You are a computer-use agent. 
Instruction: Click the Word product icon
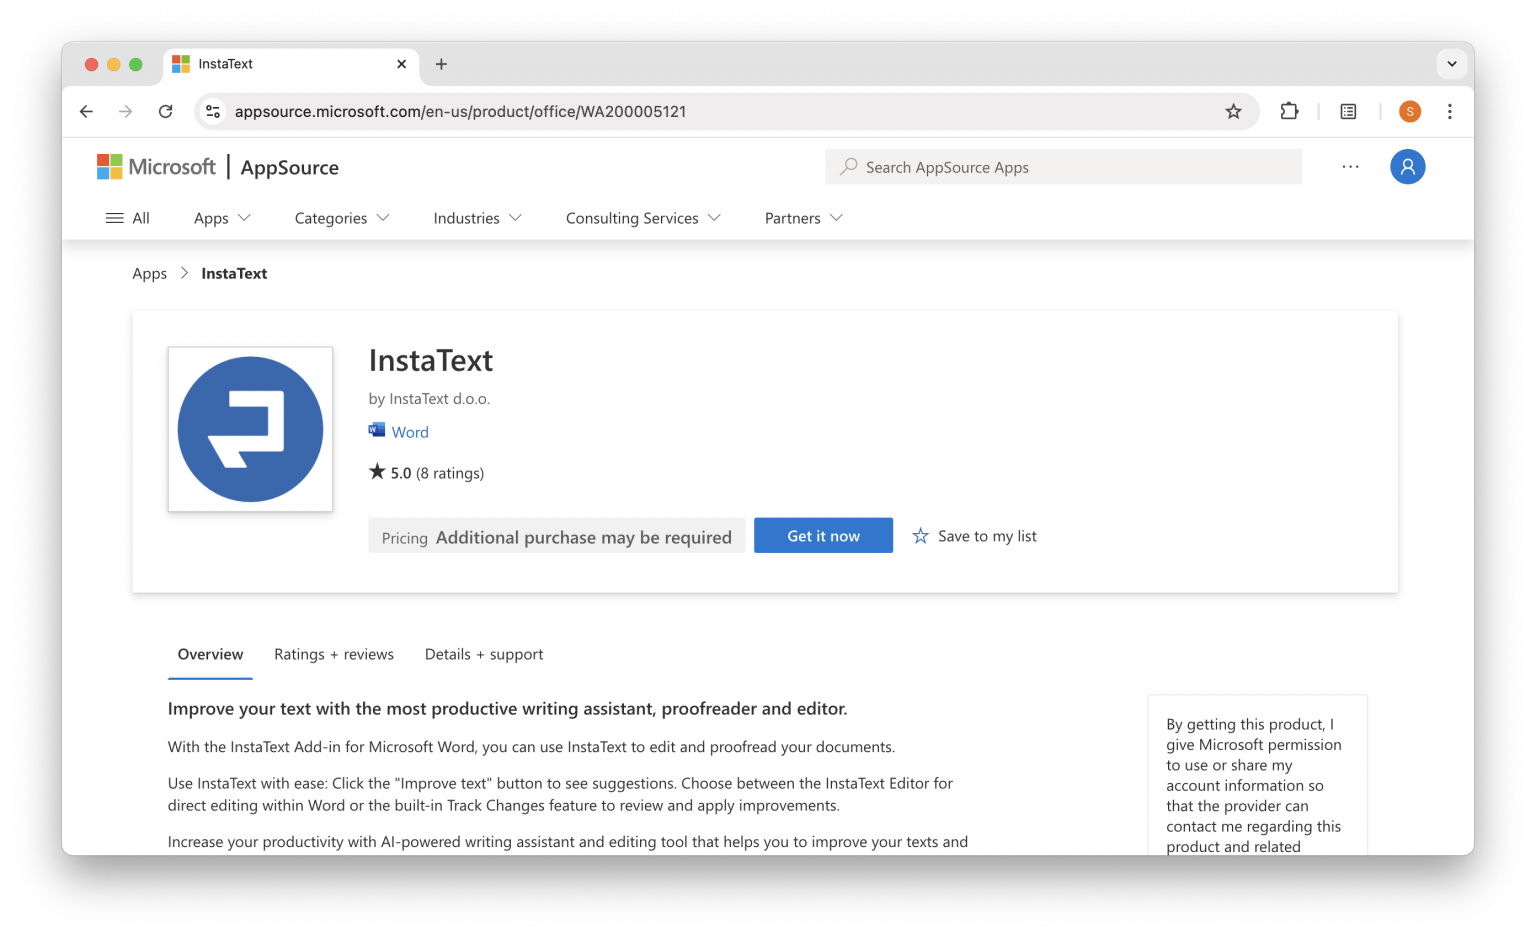pos(376,430)
